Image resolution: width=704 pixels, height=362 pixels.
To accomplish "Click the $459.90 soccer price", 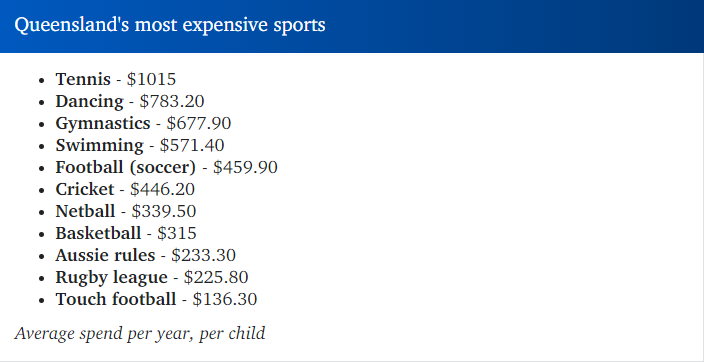I will tap(245, 168).
